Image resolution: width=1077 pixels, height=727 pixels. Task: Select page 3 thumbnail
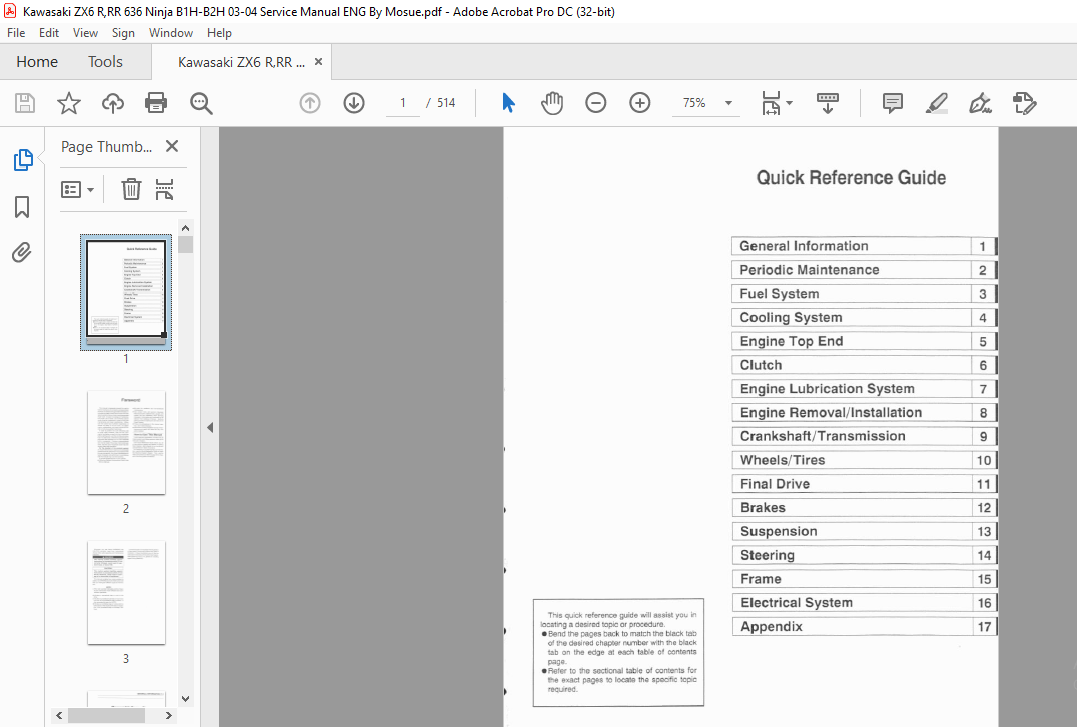coord(126,592)
